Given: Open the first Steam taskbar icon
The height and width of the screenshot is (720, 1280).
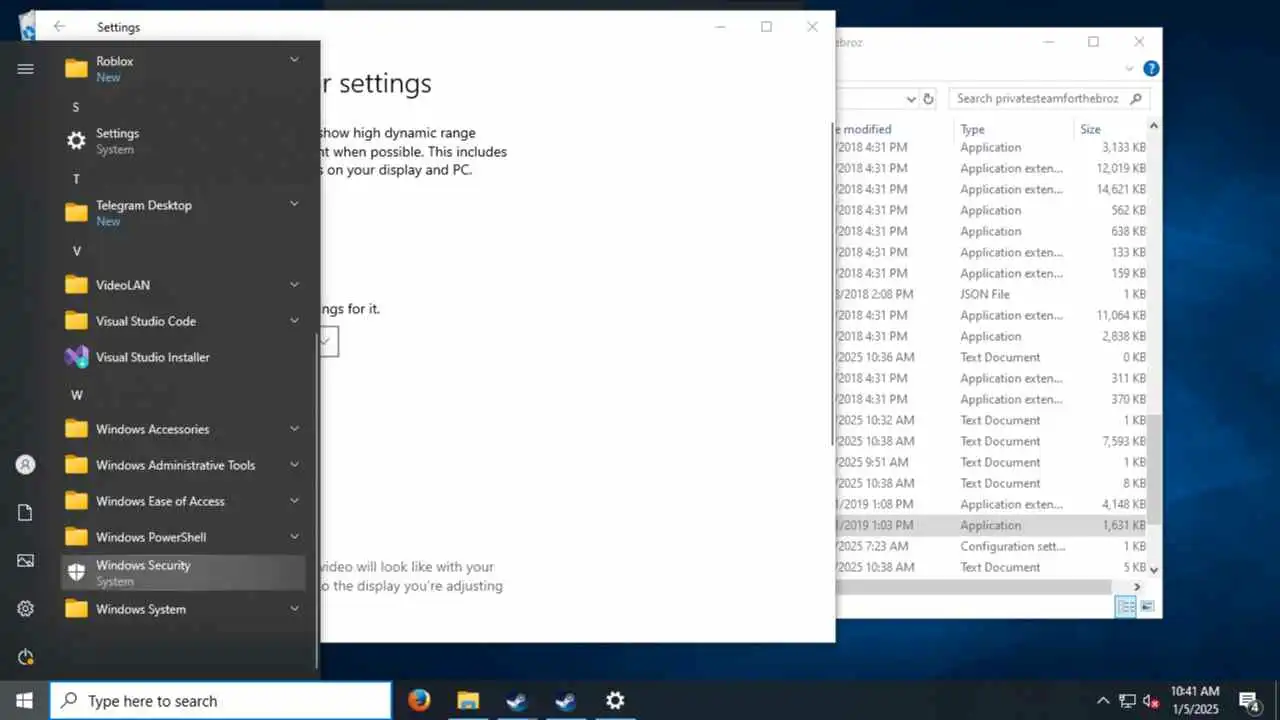Looking at the screenshot, I should pyautogui.click(x=517, y=700).
